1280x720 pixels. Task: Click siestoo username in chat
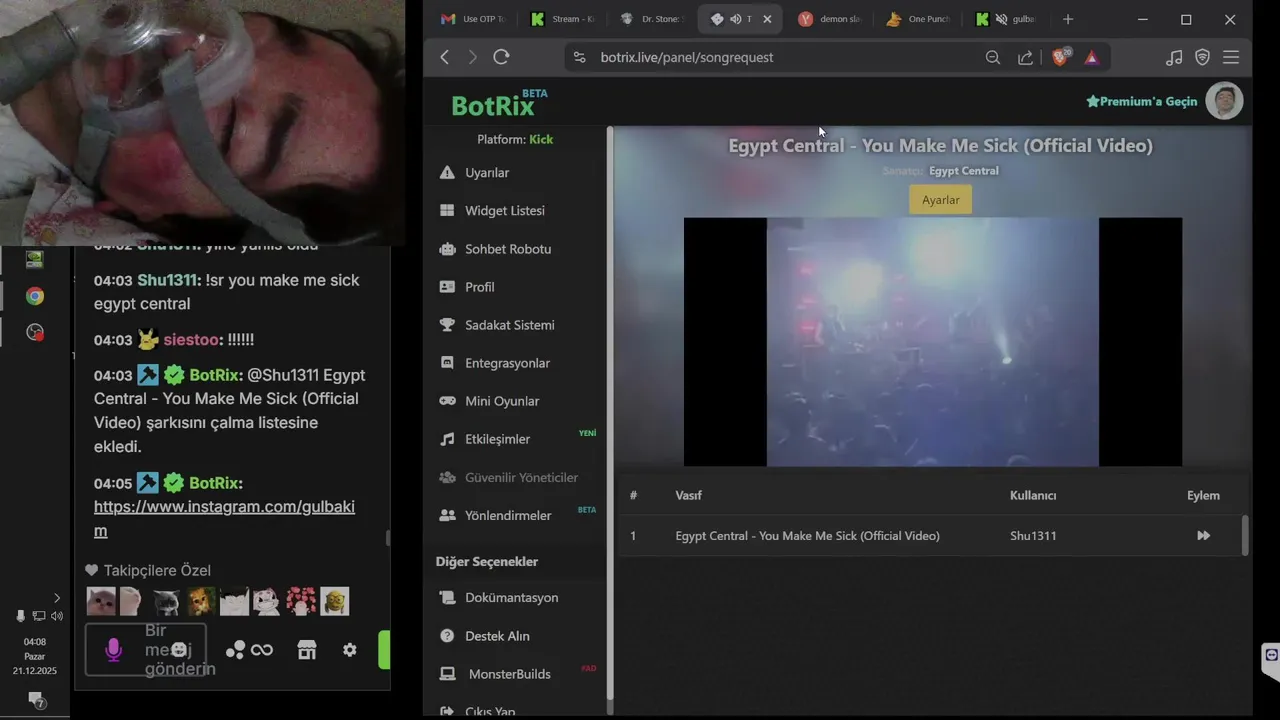191,340
